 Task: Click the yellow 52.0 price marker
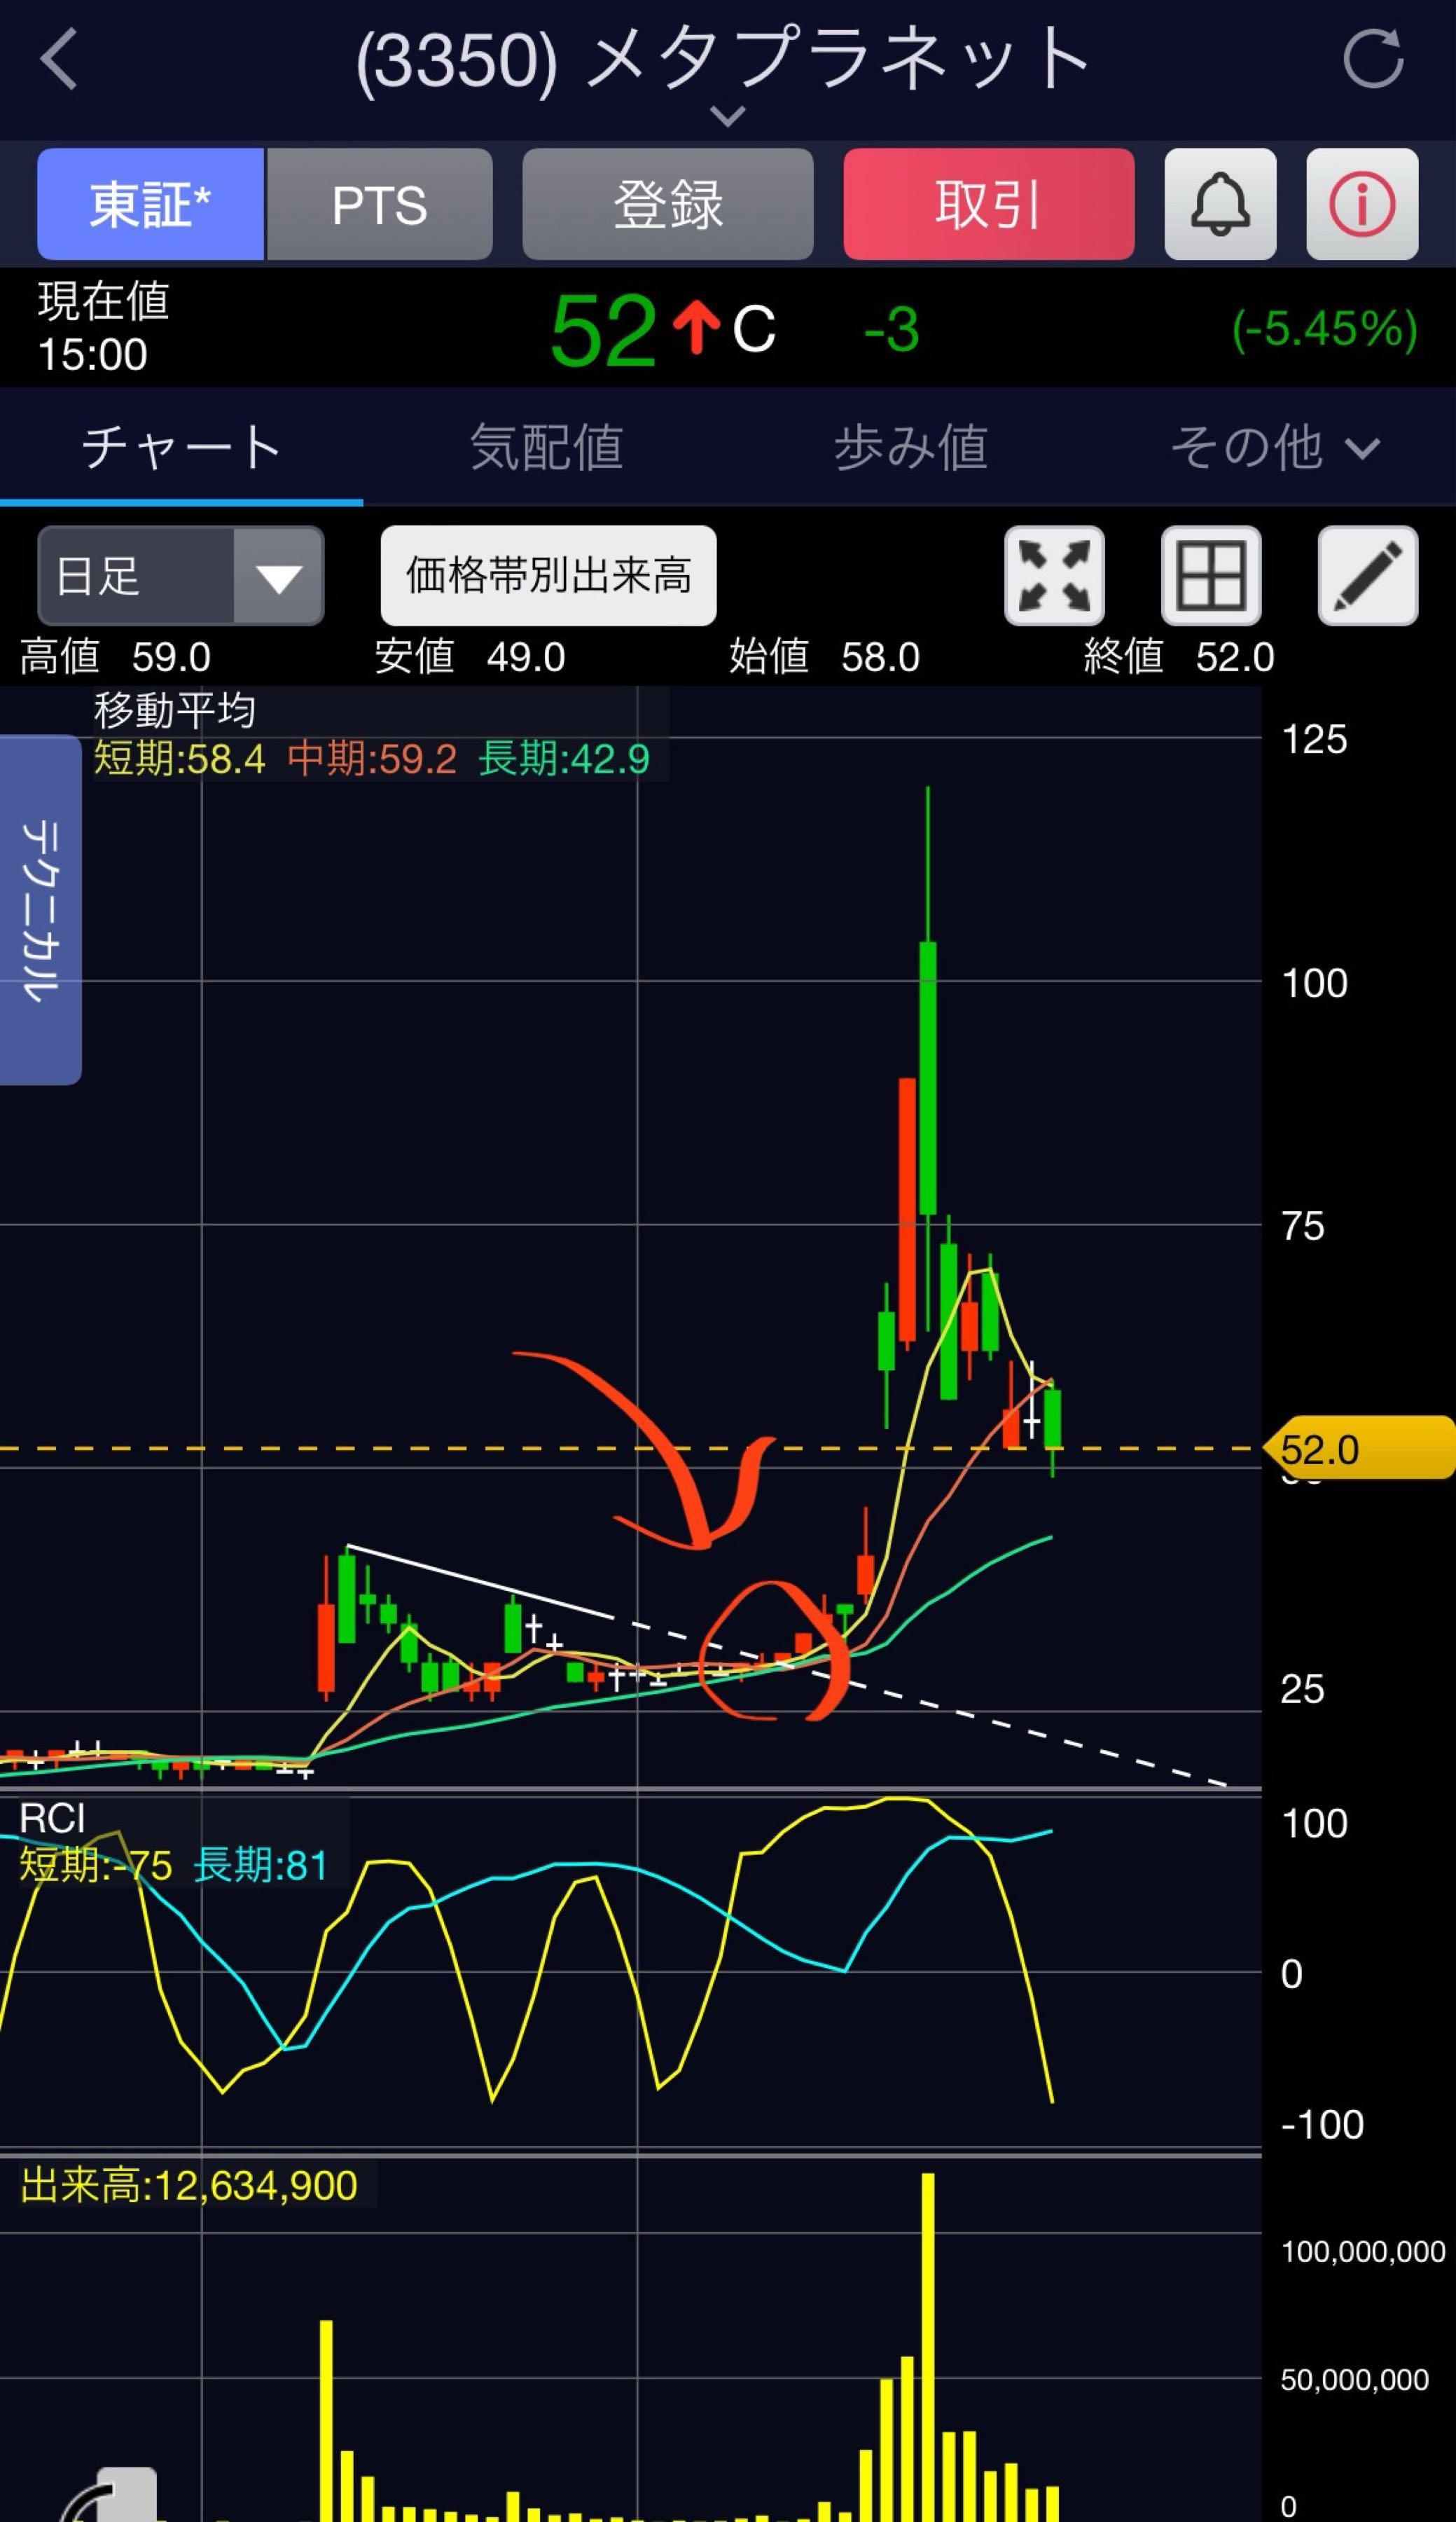click(1358, 1447)
